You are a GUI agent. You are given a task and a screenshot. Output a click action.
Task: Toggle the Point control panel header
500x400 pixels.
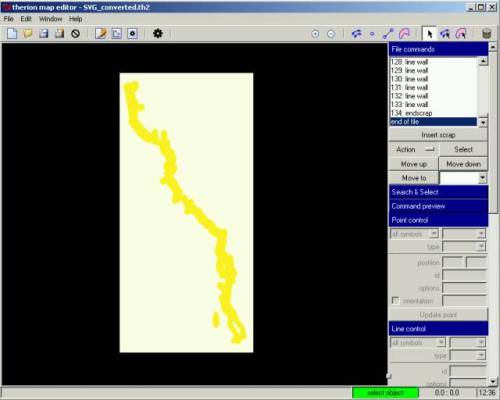[x=438, y=220]
